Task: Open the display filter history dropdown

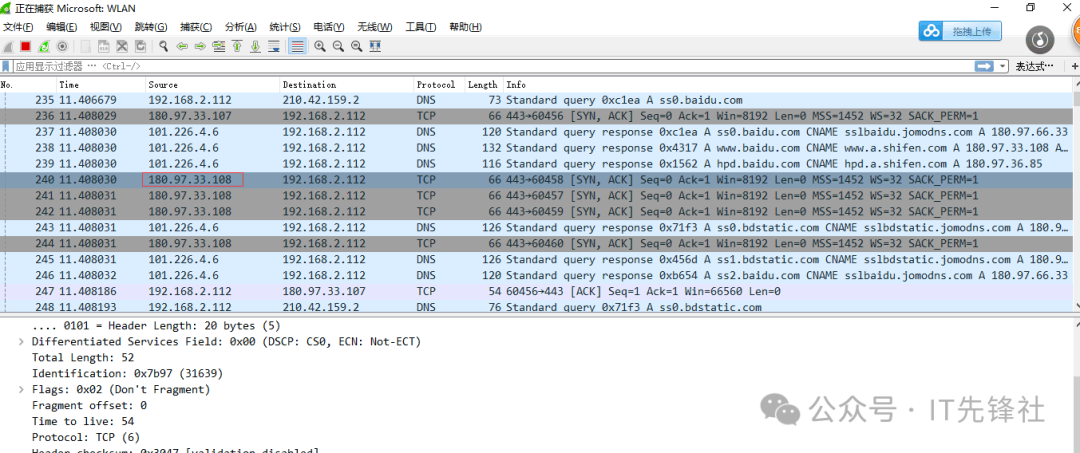Action: (x=1003, y=66)
